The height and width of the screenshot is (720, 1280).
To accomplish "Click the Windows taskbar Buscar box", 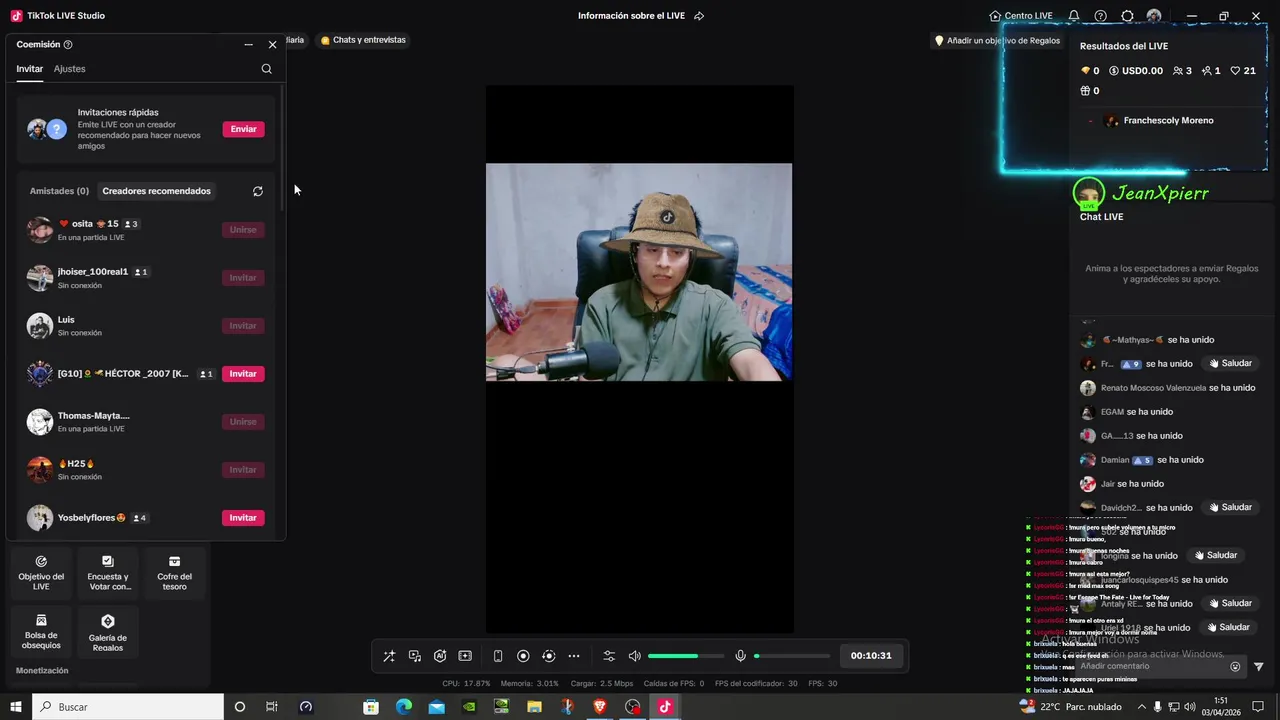I will 128,707.
